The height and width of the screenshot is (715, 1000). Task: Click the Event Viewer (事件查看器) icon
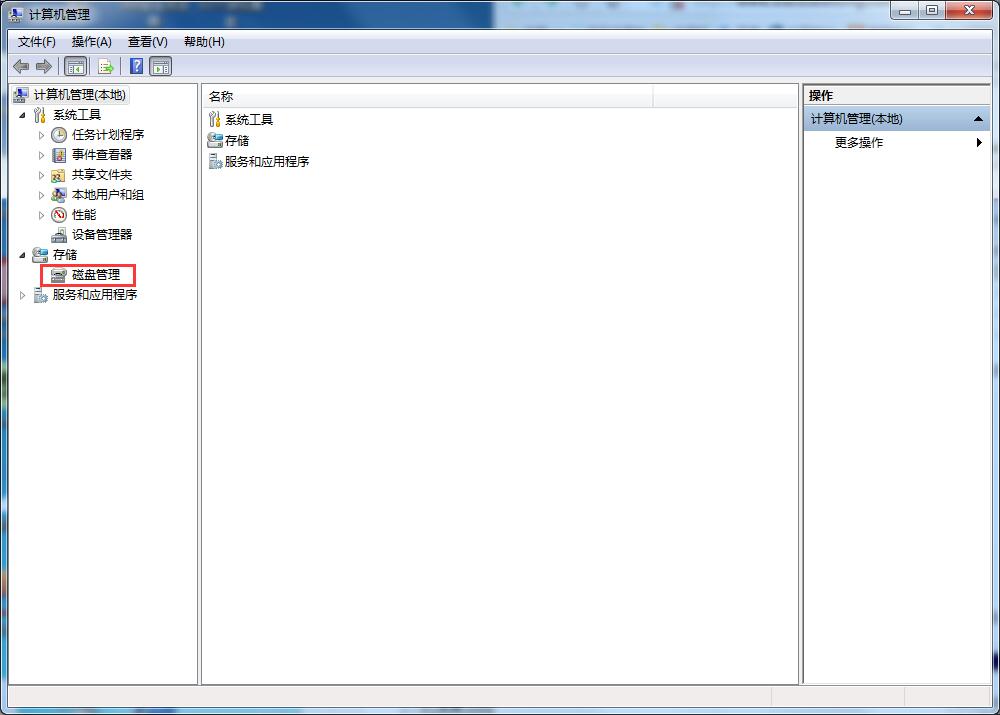(58, 154)
